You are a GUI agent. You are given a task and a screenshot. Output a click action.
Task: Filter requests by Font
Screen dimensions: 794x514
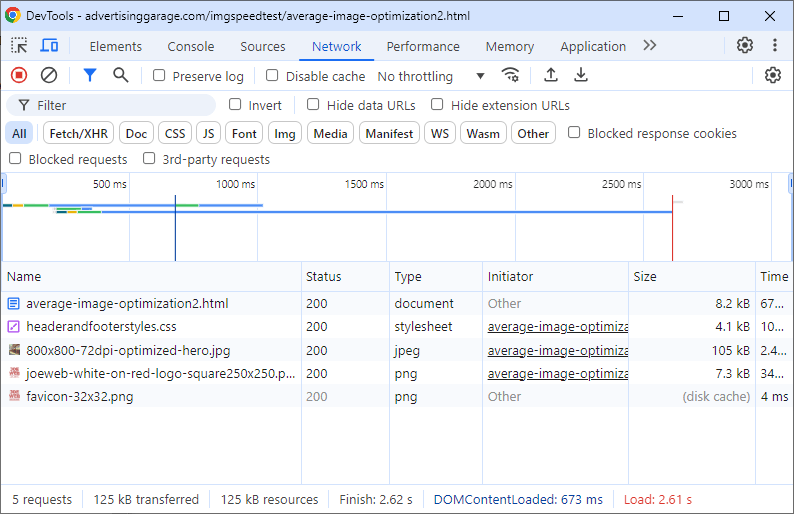[x=244, y=134]
